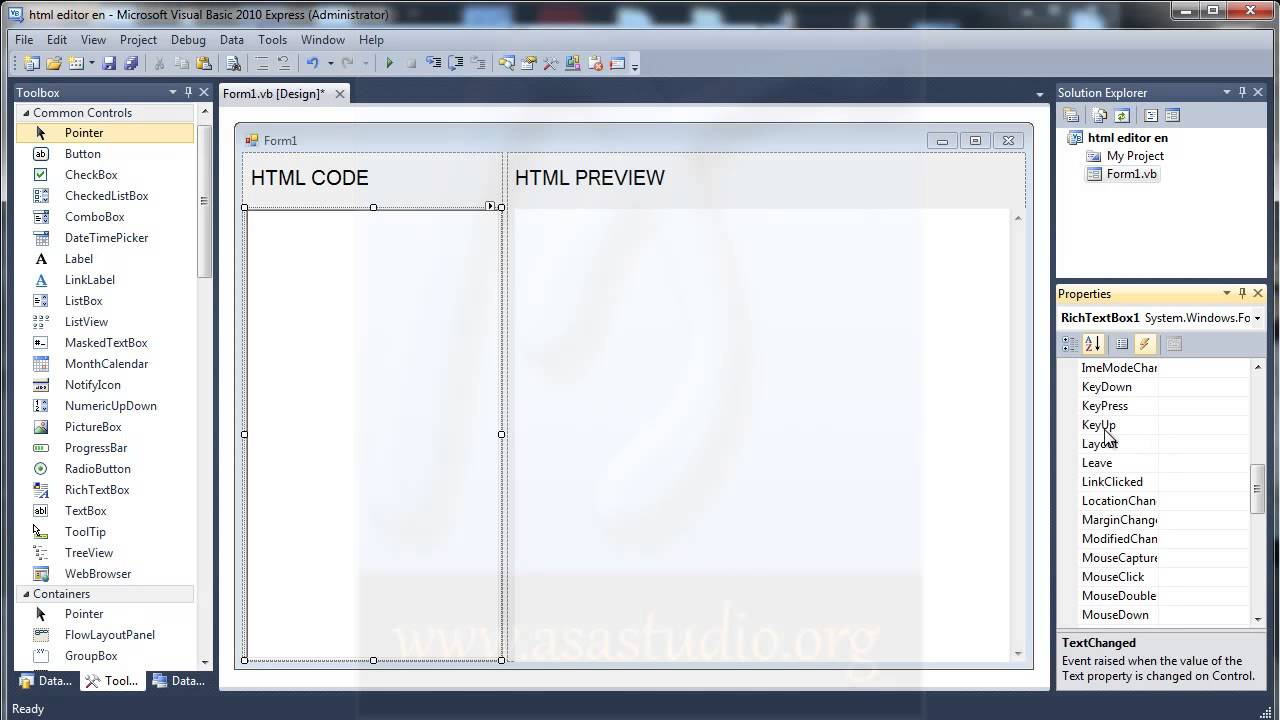Click the Open File toolbar icon
The height and width of the screenshot is (720, 1280).
tap(54, 63)
